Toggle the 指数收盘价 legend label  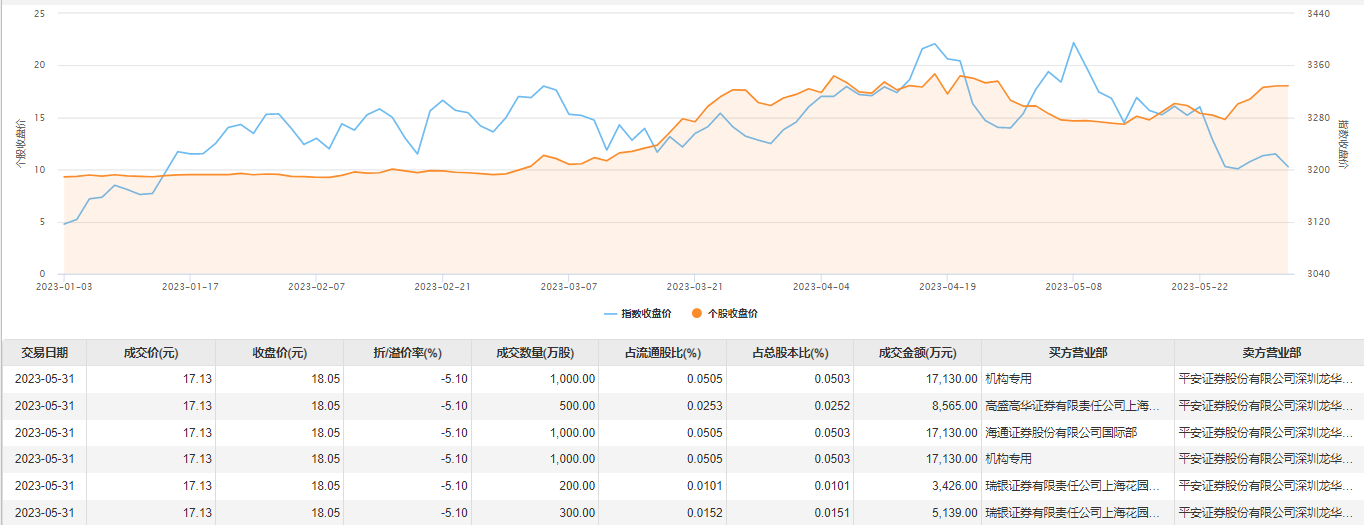(x=646, y=313)
